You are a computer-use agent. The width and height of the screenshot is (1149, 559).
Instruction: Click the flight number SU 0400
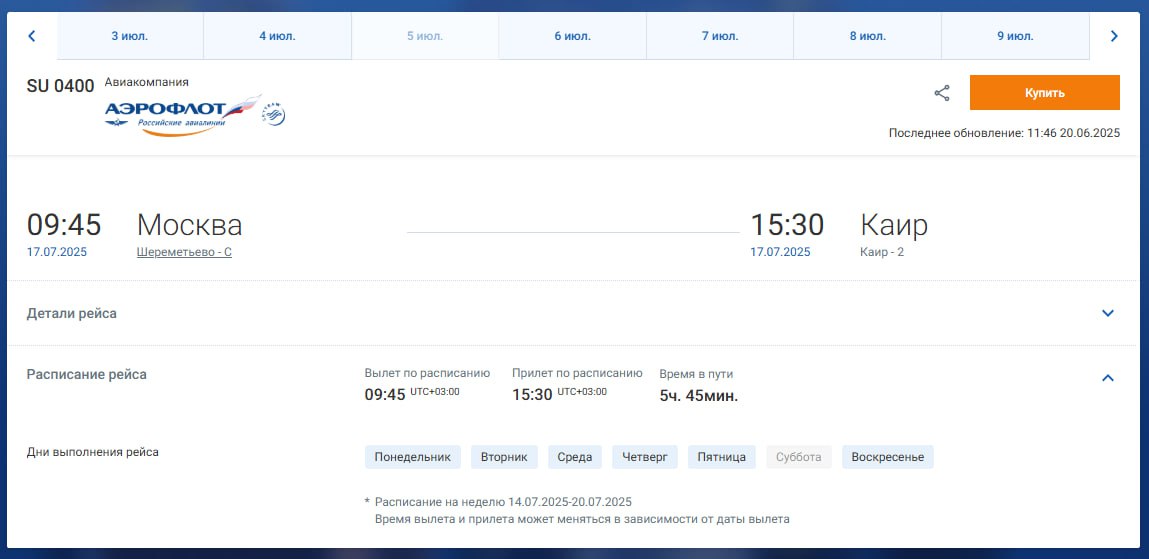click(60, 86)
